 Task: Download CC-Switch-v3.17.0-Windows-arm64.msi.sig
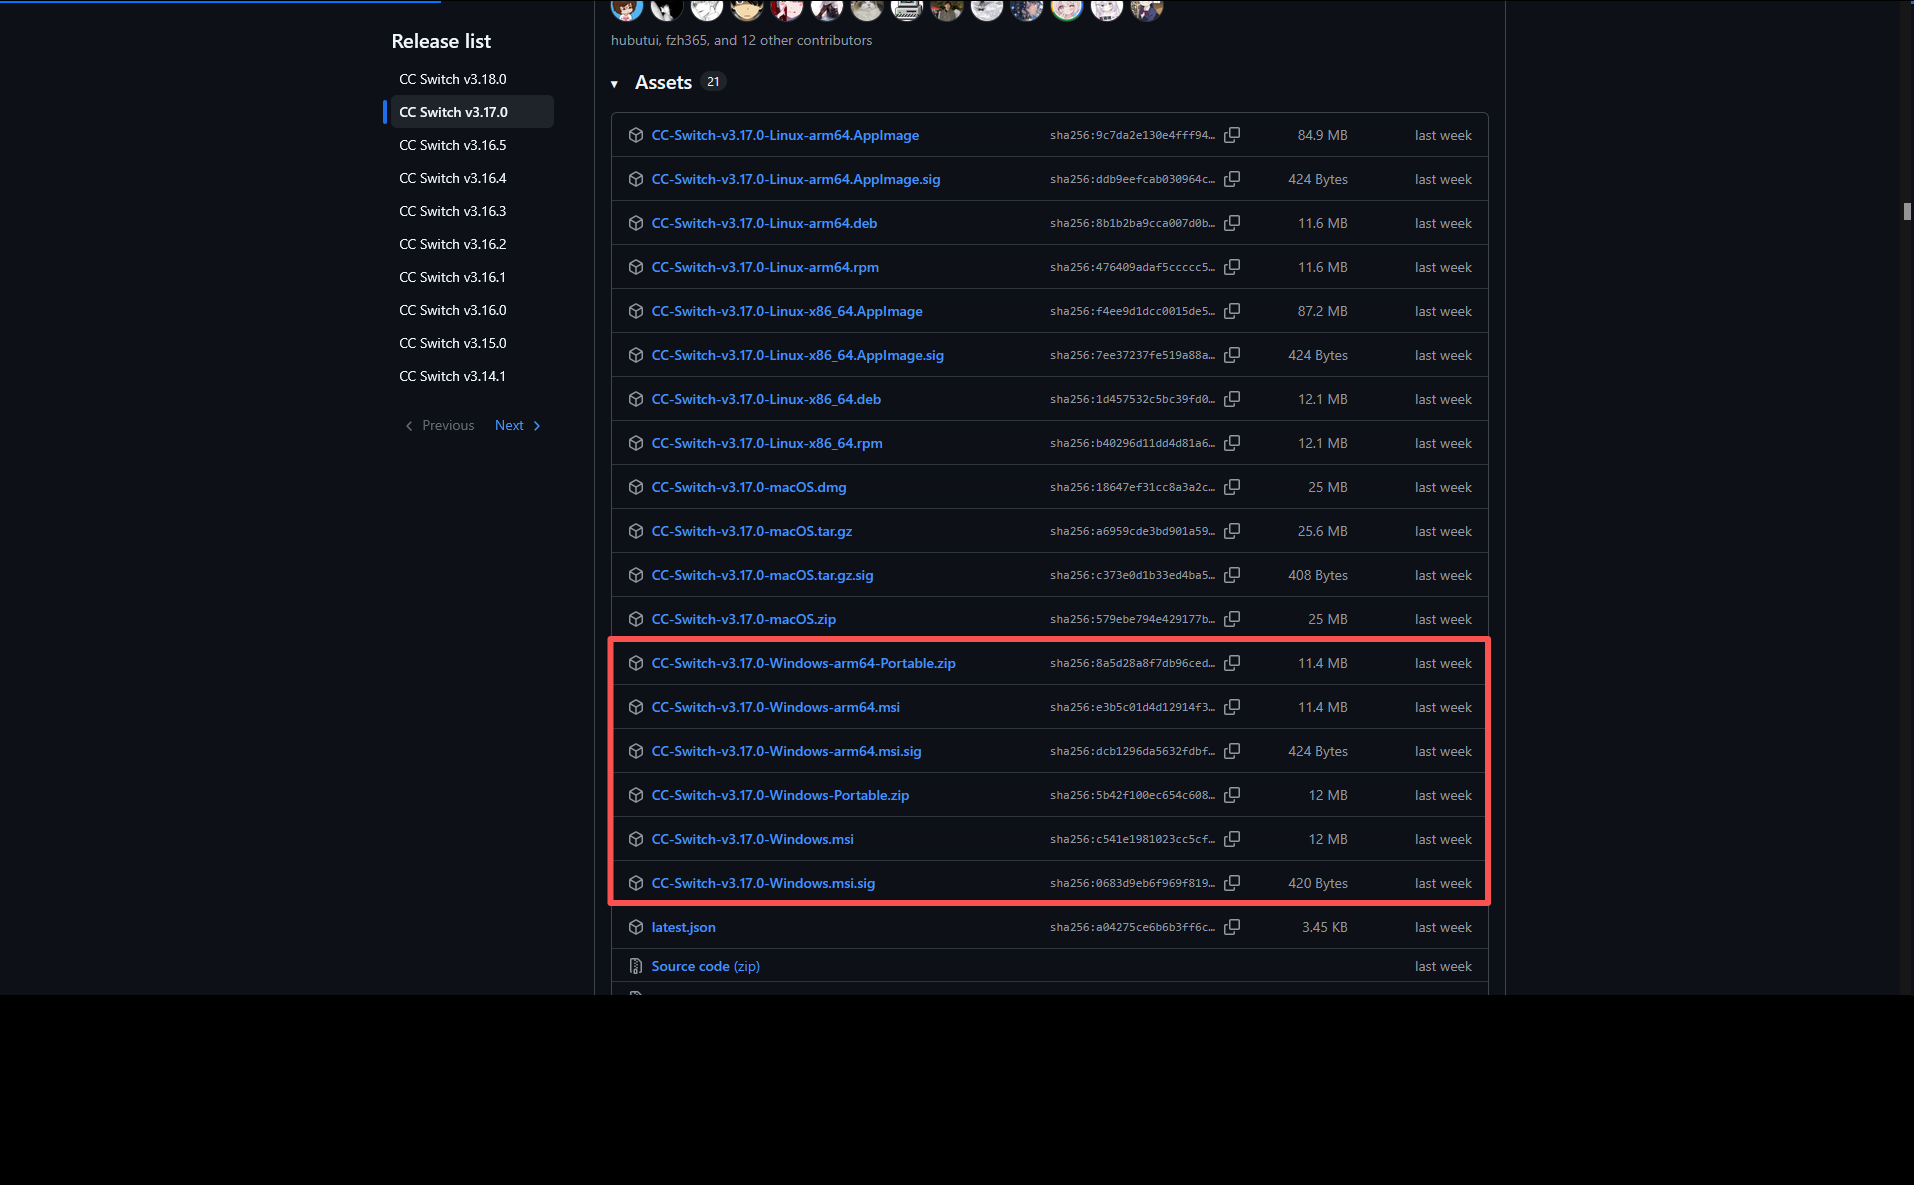tap(787, 751)
